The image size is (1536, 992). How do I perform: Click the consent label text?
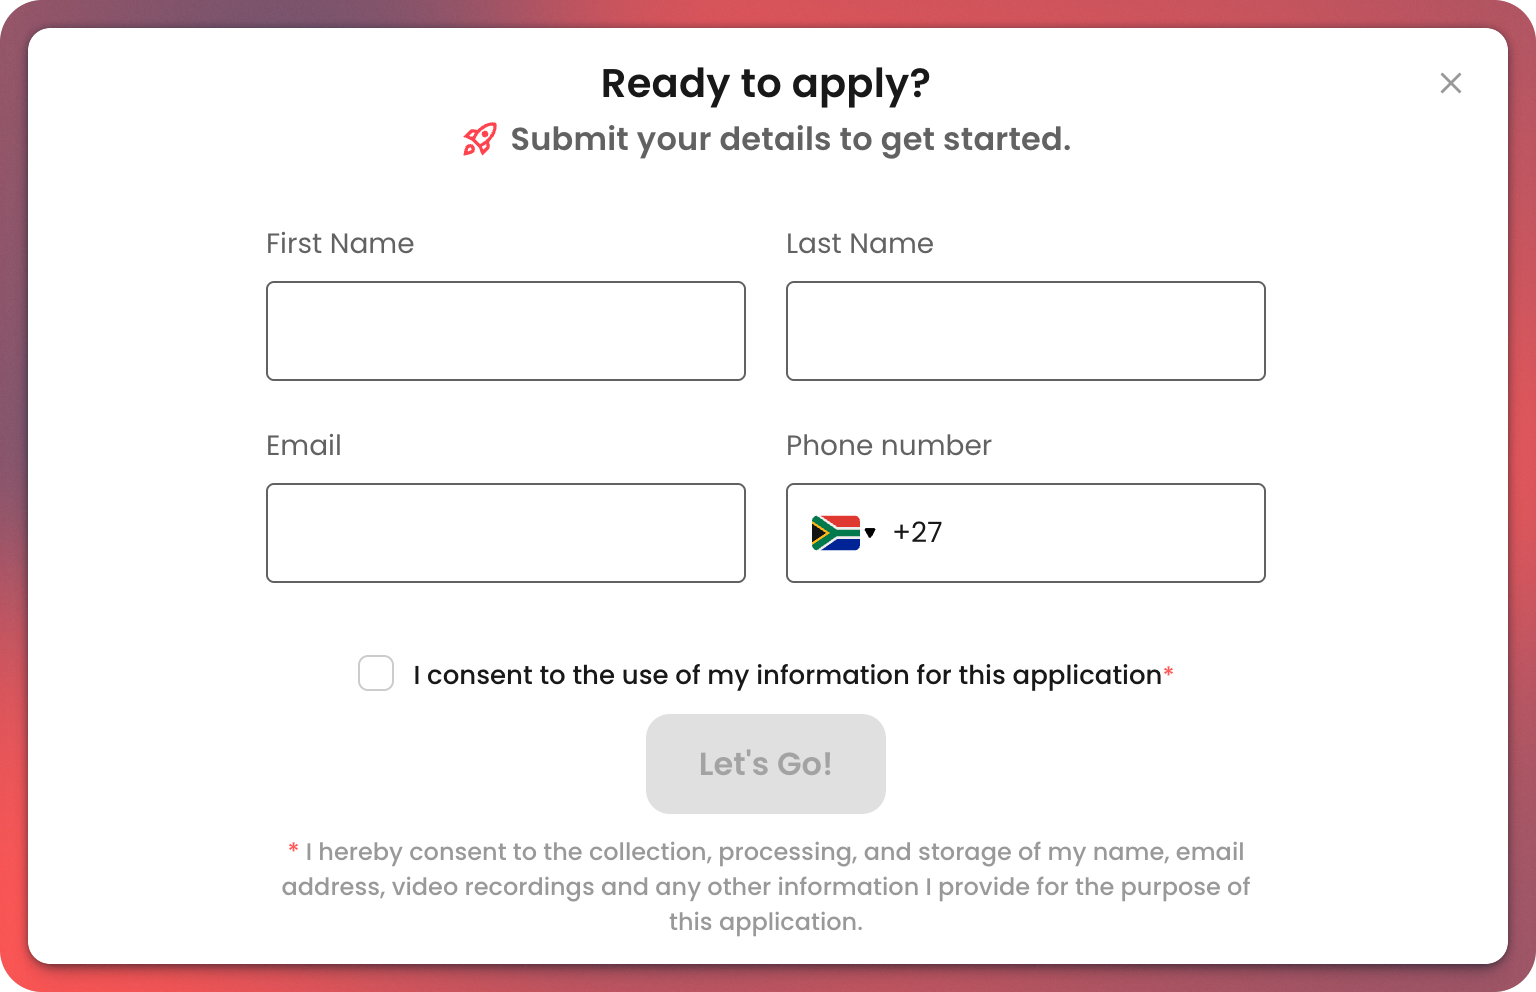pyautogui.click(x=787, y=675)
